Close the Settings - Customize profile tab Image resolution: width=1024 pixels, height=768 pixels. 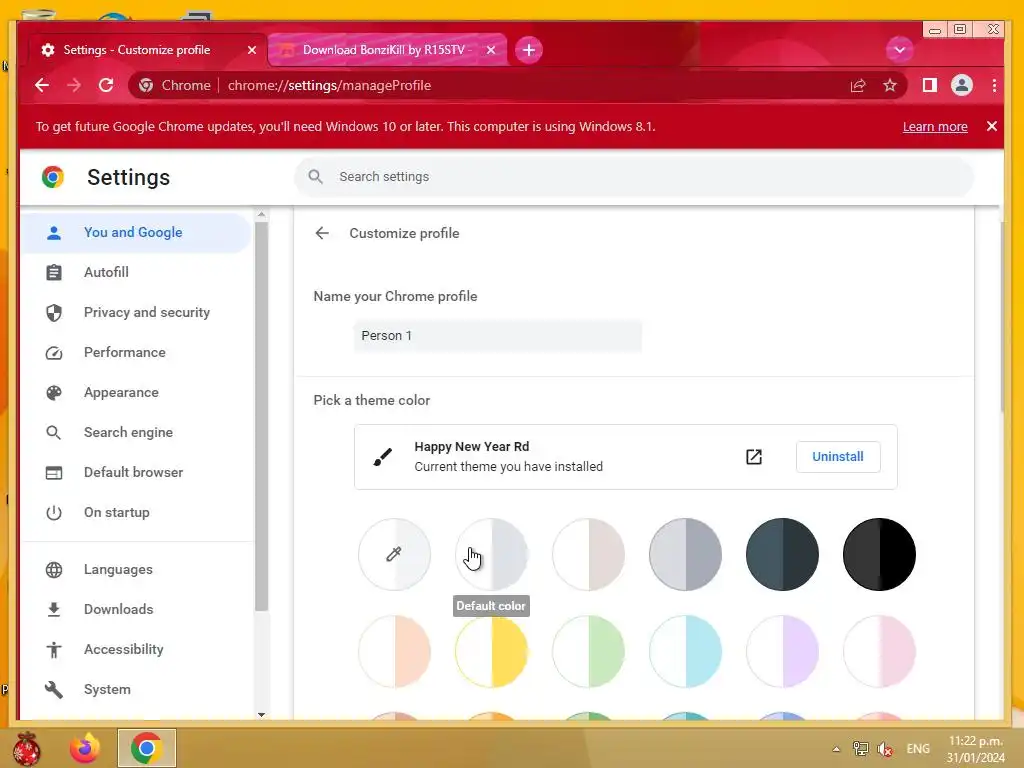point(251,50)
